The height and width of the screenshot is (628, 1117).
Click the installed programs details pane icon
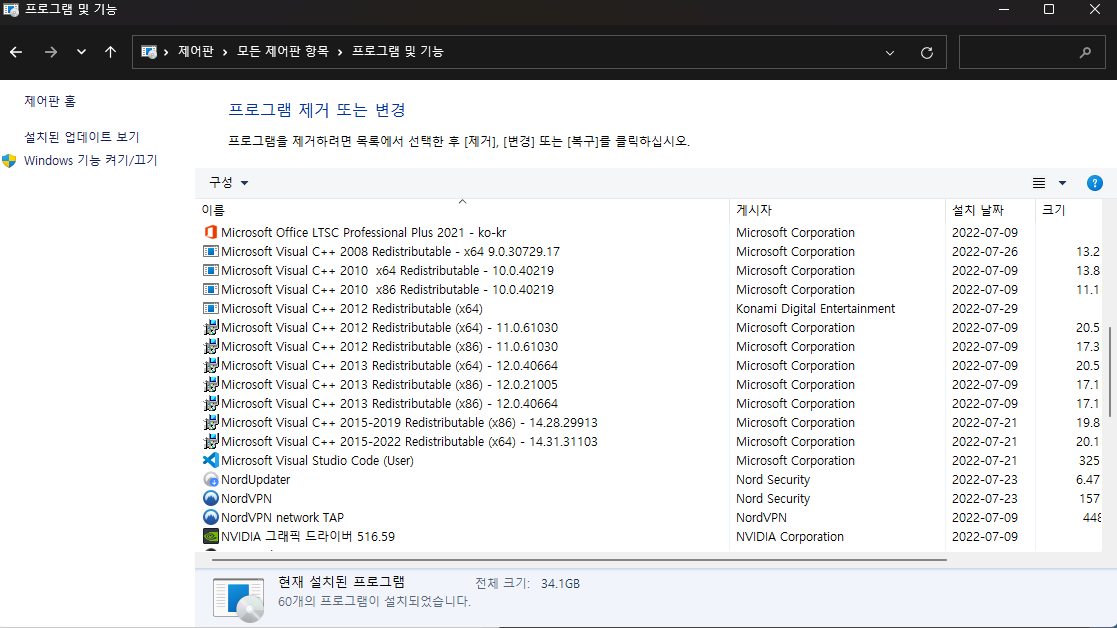[239, 600]
